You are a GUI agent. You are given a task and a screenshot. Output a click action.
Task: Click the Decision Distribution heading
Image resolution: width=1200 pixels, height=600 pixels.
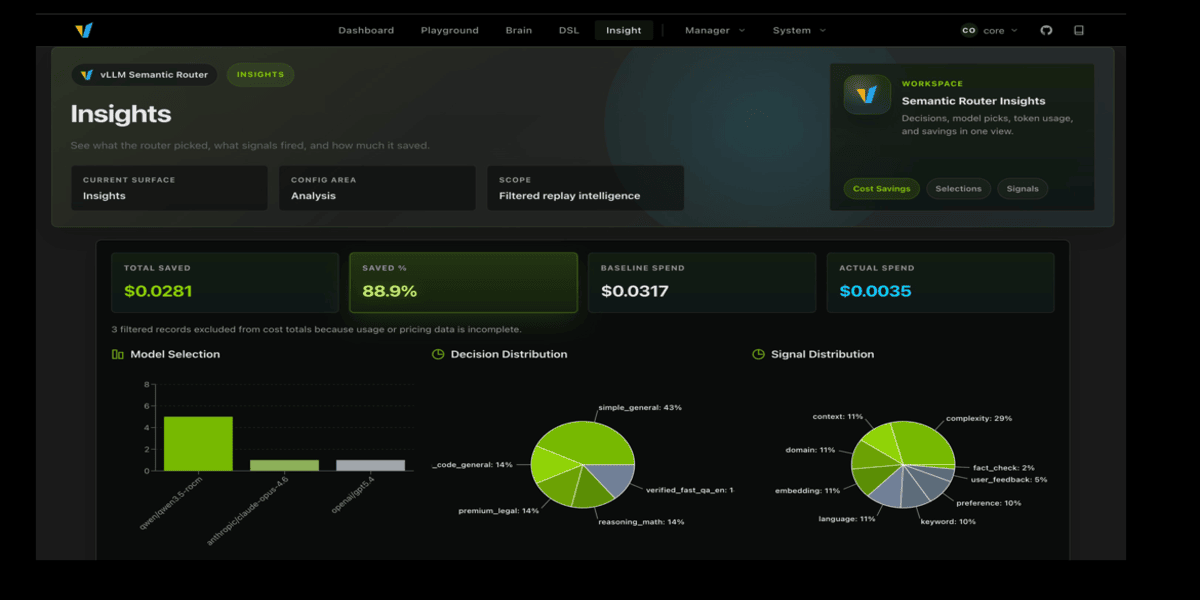[509, 354]
